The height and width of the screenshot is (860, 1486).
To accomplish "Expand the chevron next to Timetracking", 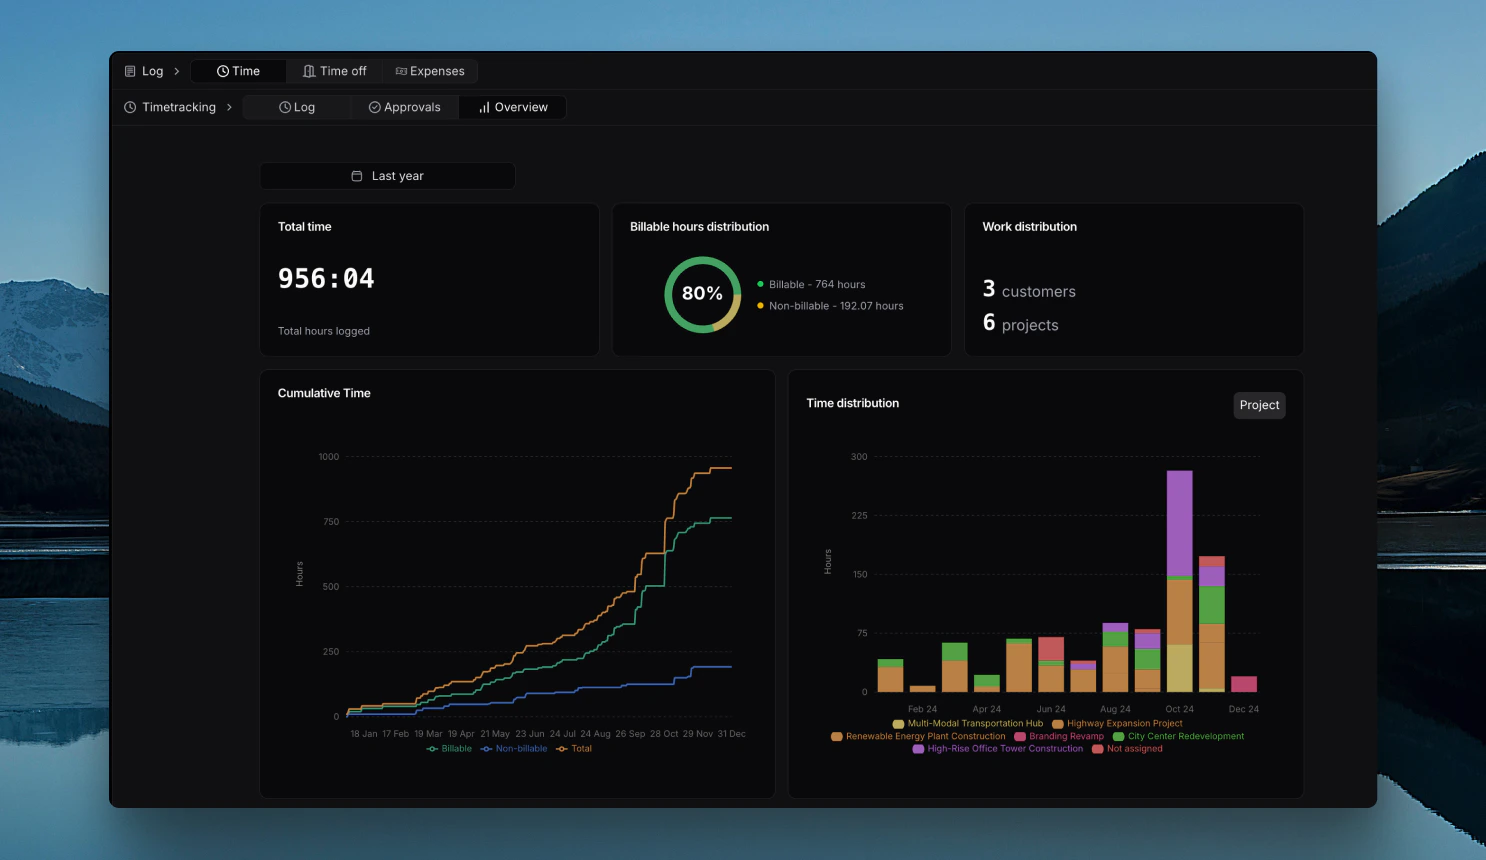I will coord(229,107).
